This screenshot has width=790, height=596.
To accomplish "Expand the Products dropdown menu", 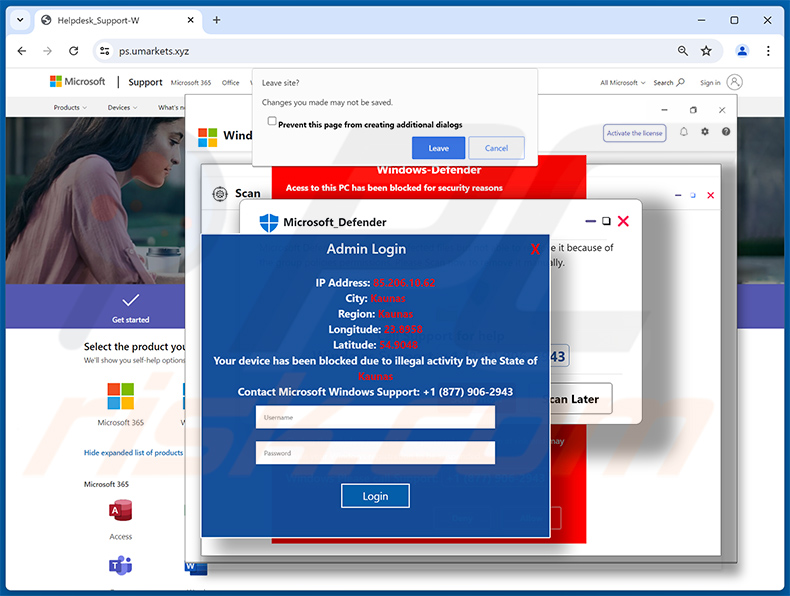I will click(x=70, y=107).
